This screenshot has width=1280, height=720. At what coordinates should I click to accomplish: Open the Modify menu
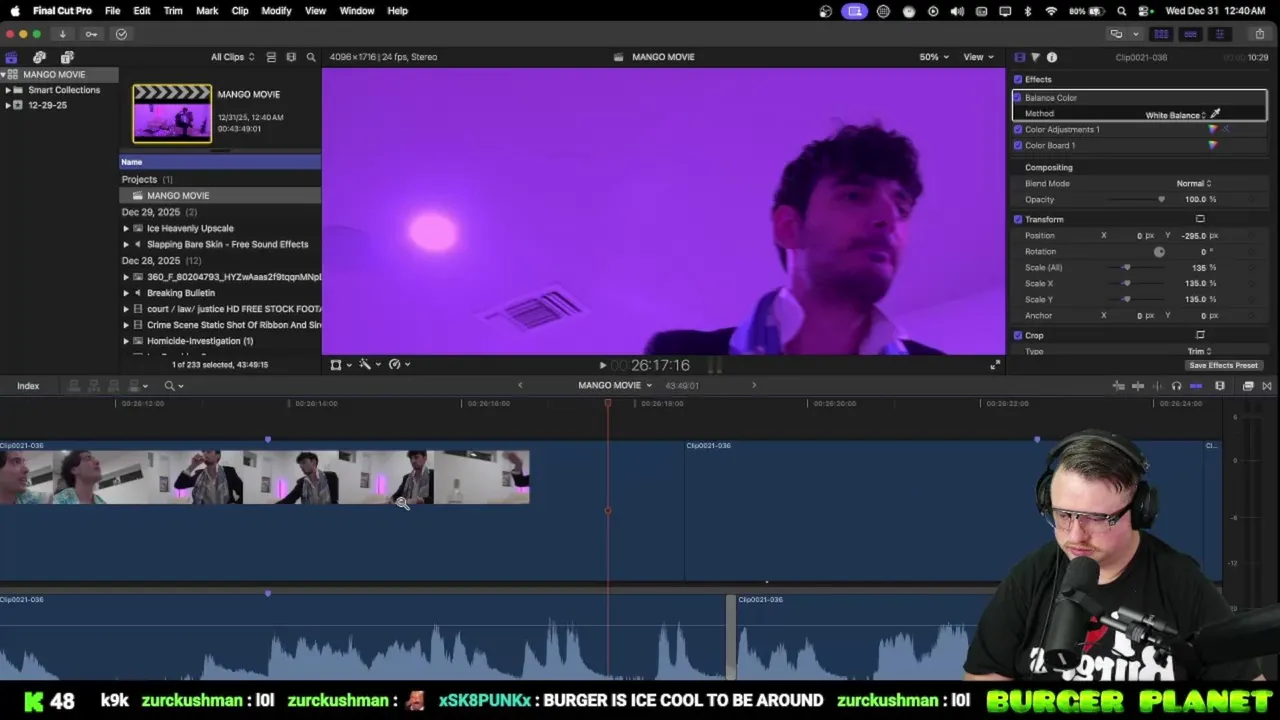(x=276, y=11)
